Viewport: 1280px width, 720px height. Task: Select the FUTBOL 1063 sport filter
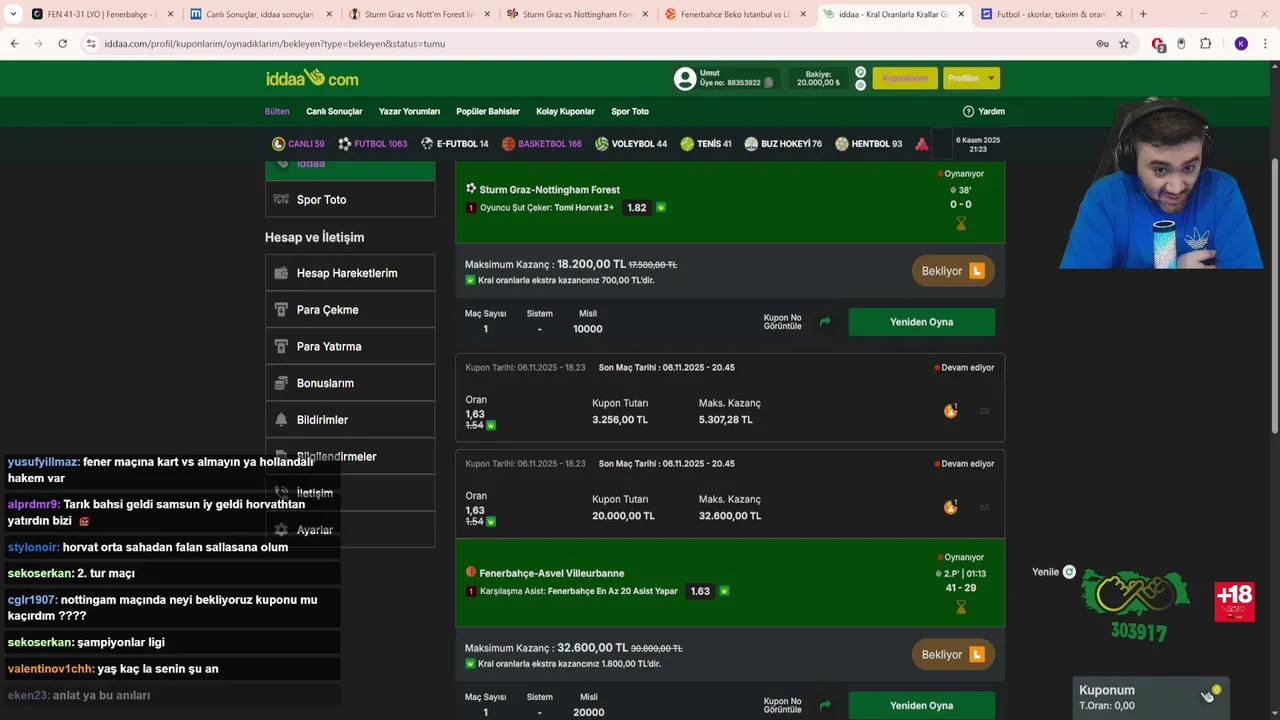click(372, 144)
